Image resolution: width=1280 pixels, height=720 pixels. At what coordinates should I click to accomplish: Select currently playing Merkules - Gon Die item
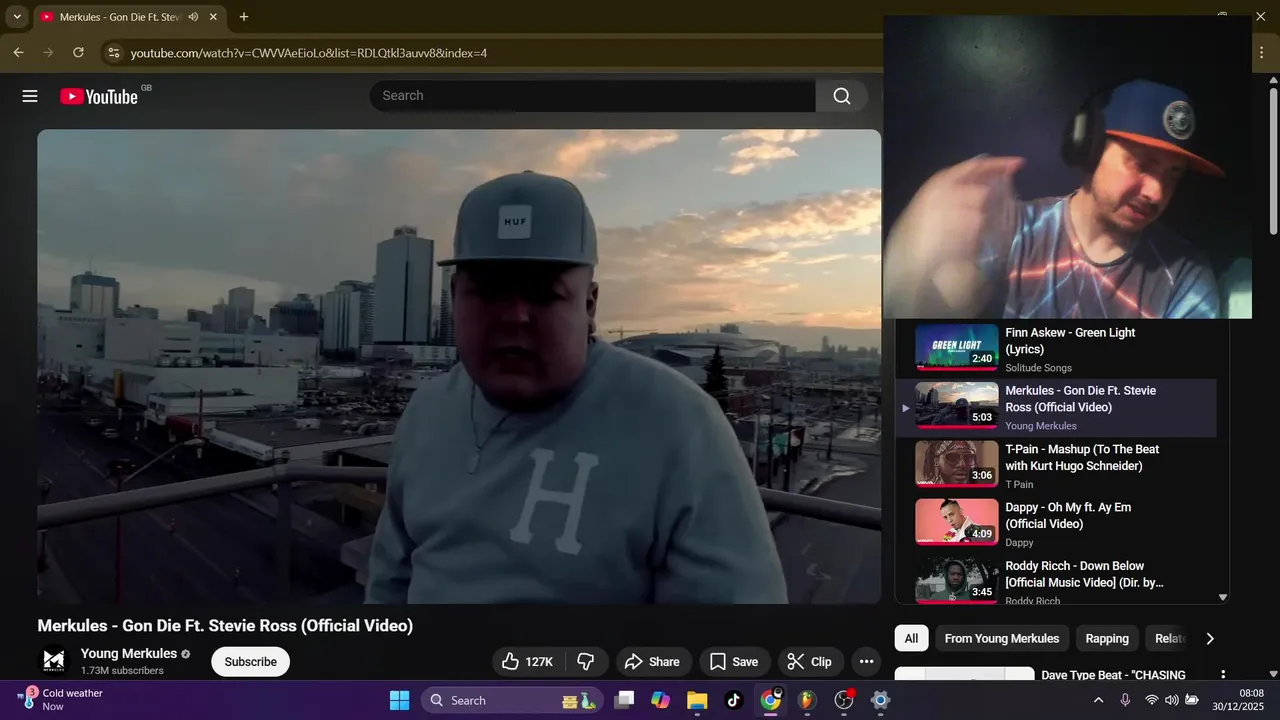(1056, 408)
